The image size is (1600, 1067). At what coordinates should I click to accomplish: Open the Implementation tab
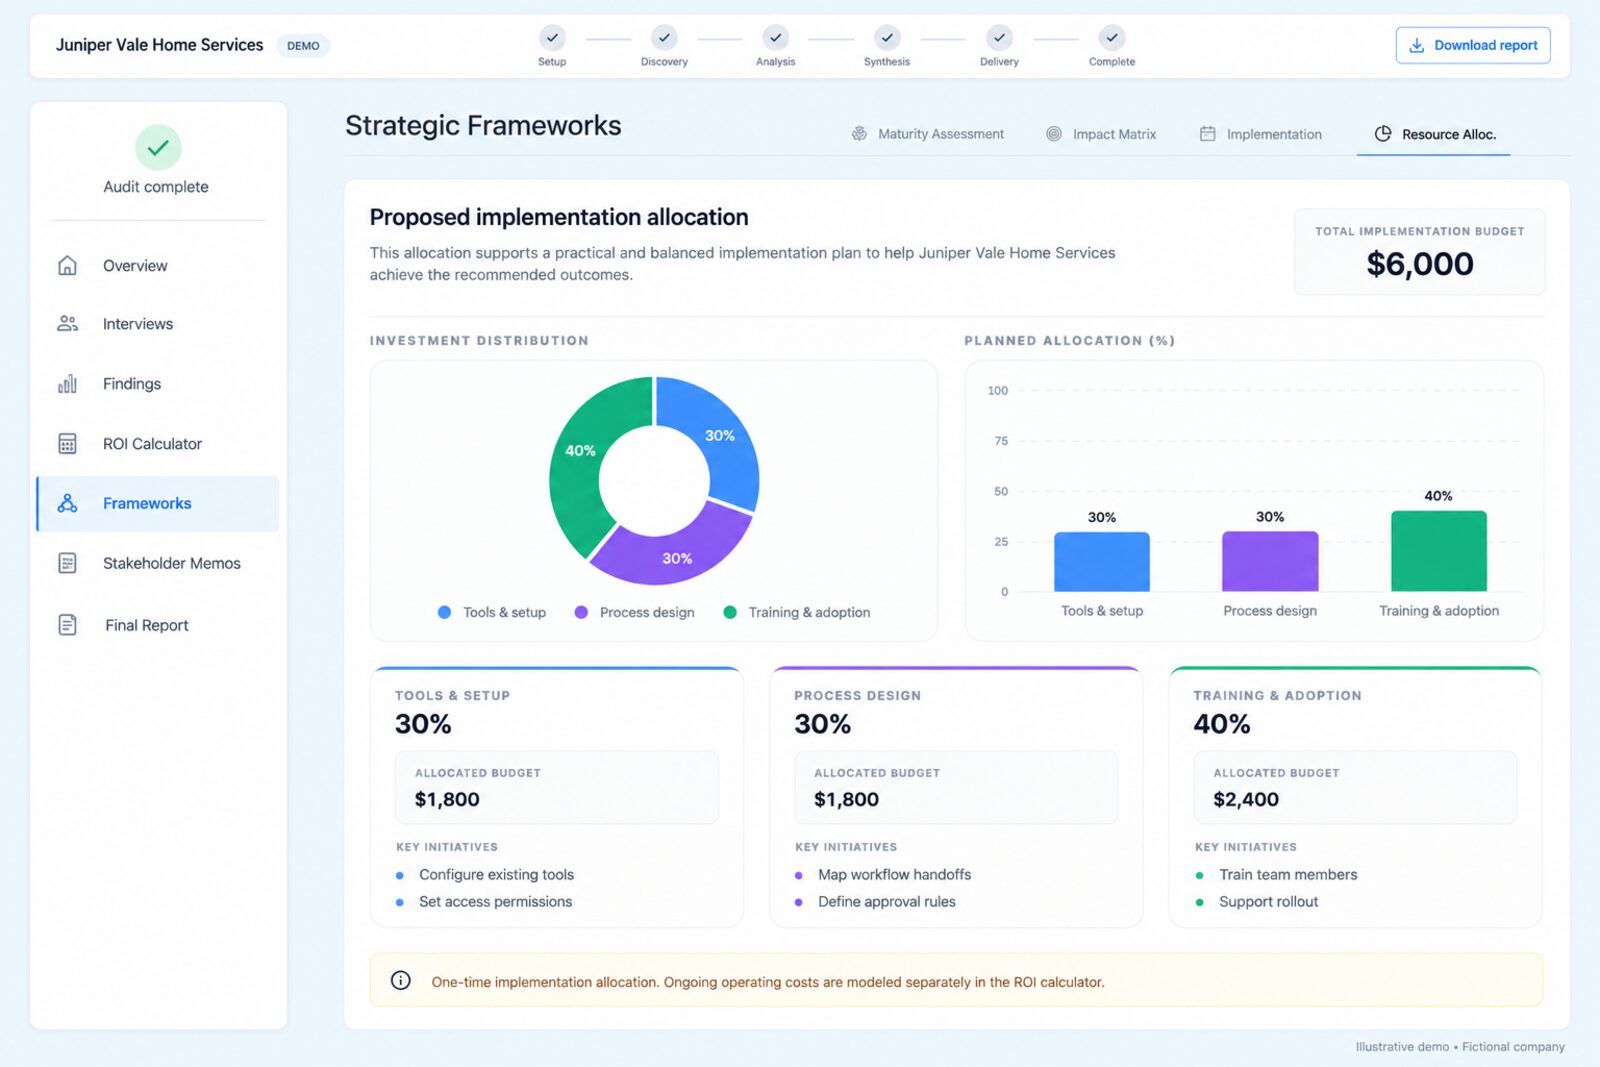[1261, 134]
